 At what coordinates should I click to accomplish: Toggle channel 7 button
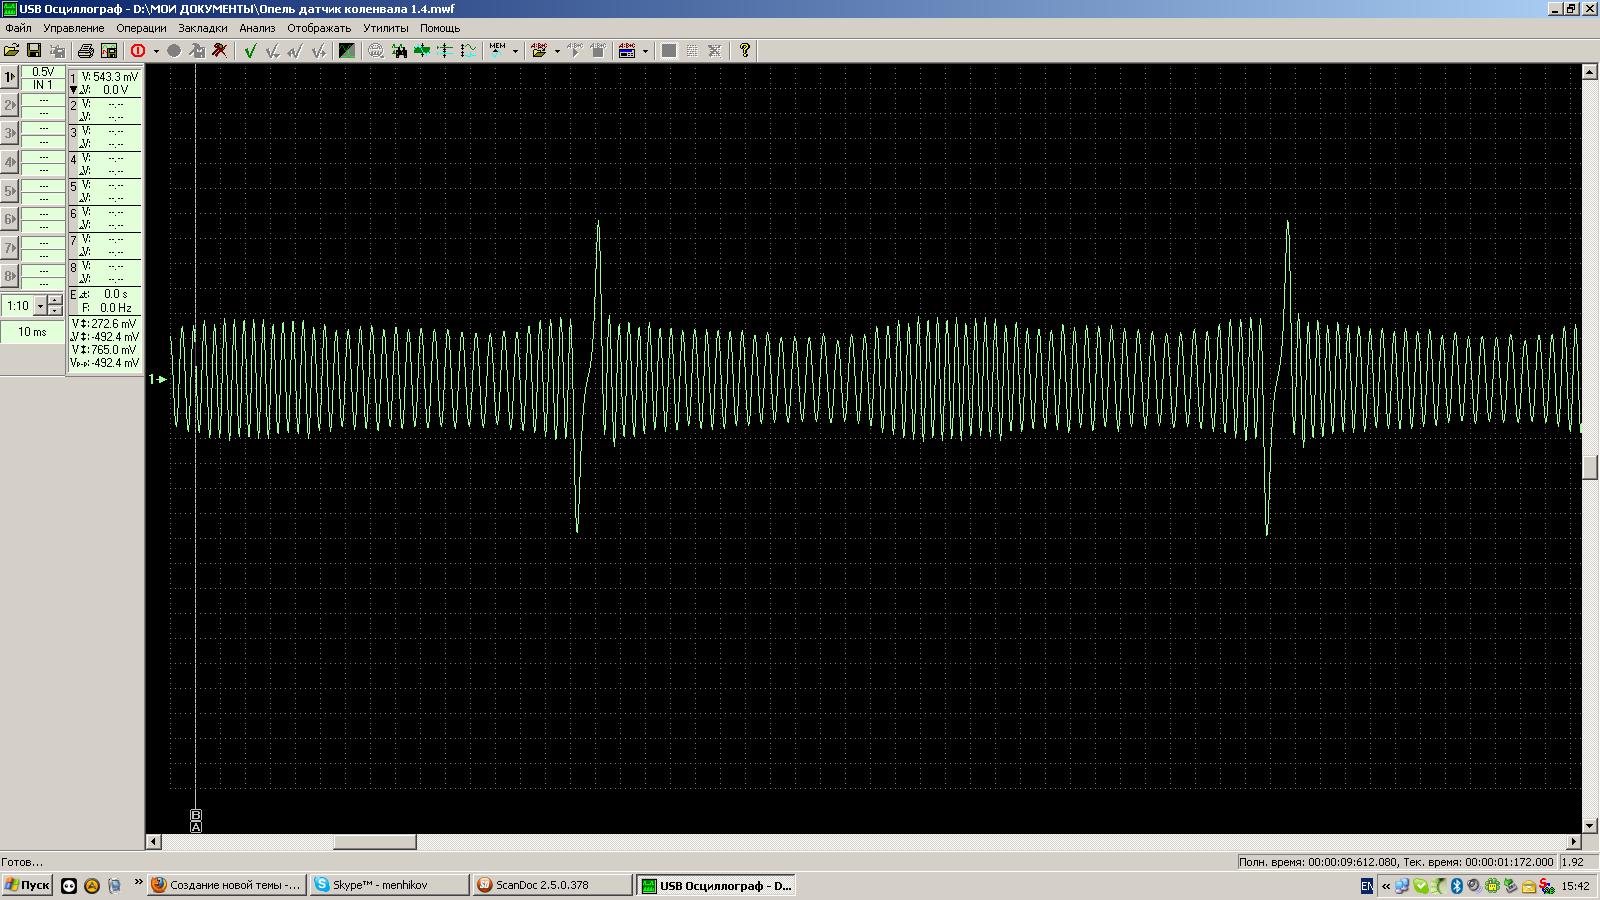(10, 248)
